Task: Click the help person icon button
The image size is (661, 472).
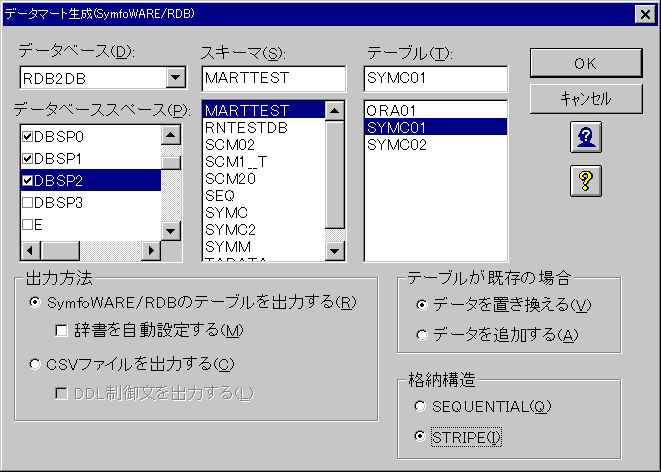Action: pyautogui.click(x=586, y=137)
